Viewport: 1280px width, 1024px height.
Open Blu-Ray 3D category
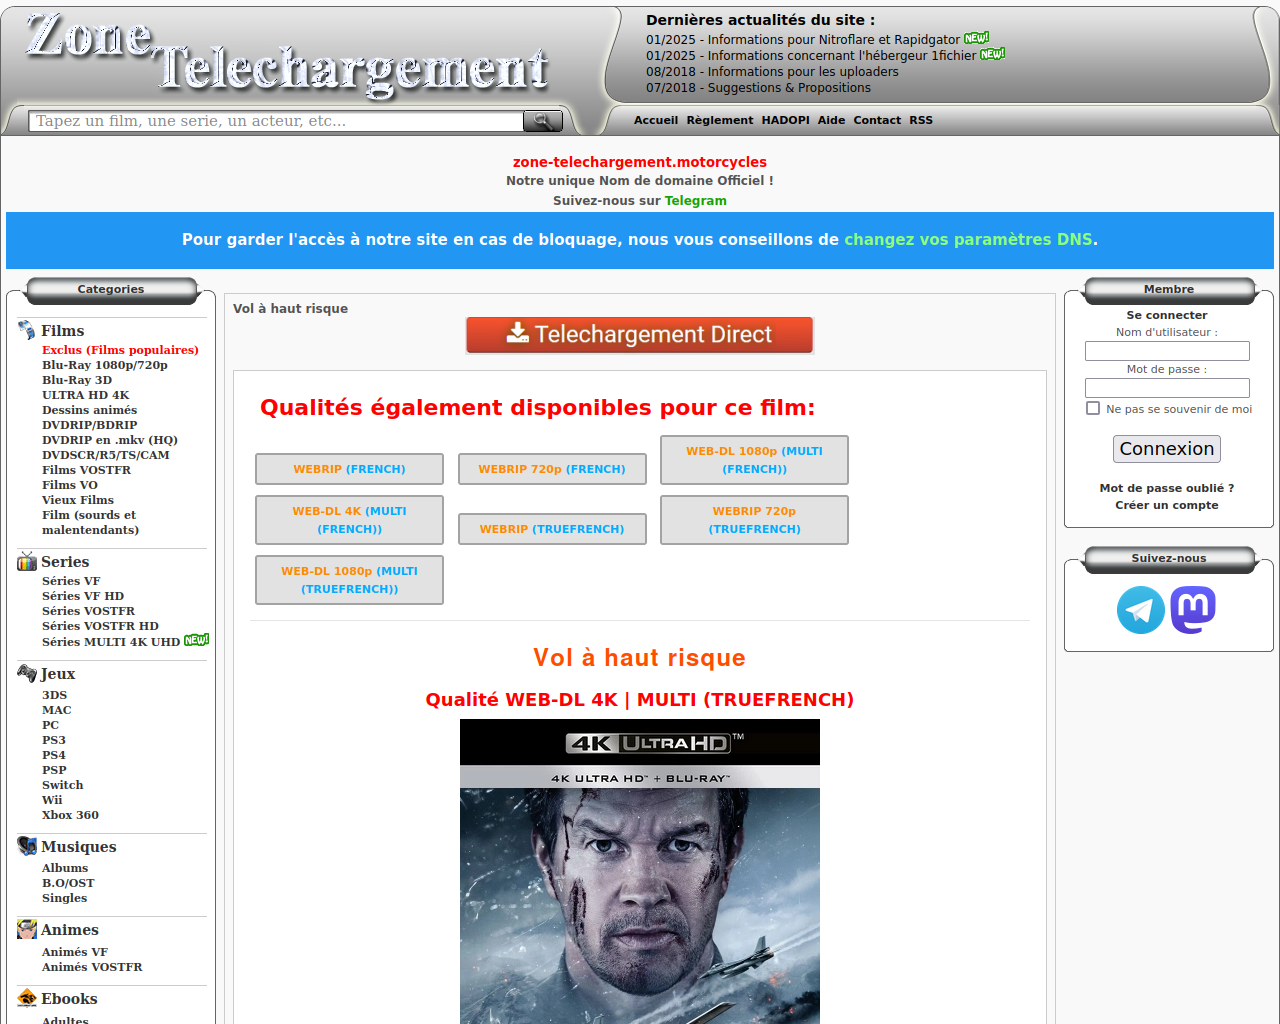[77, 380]
